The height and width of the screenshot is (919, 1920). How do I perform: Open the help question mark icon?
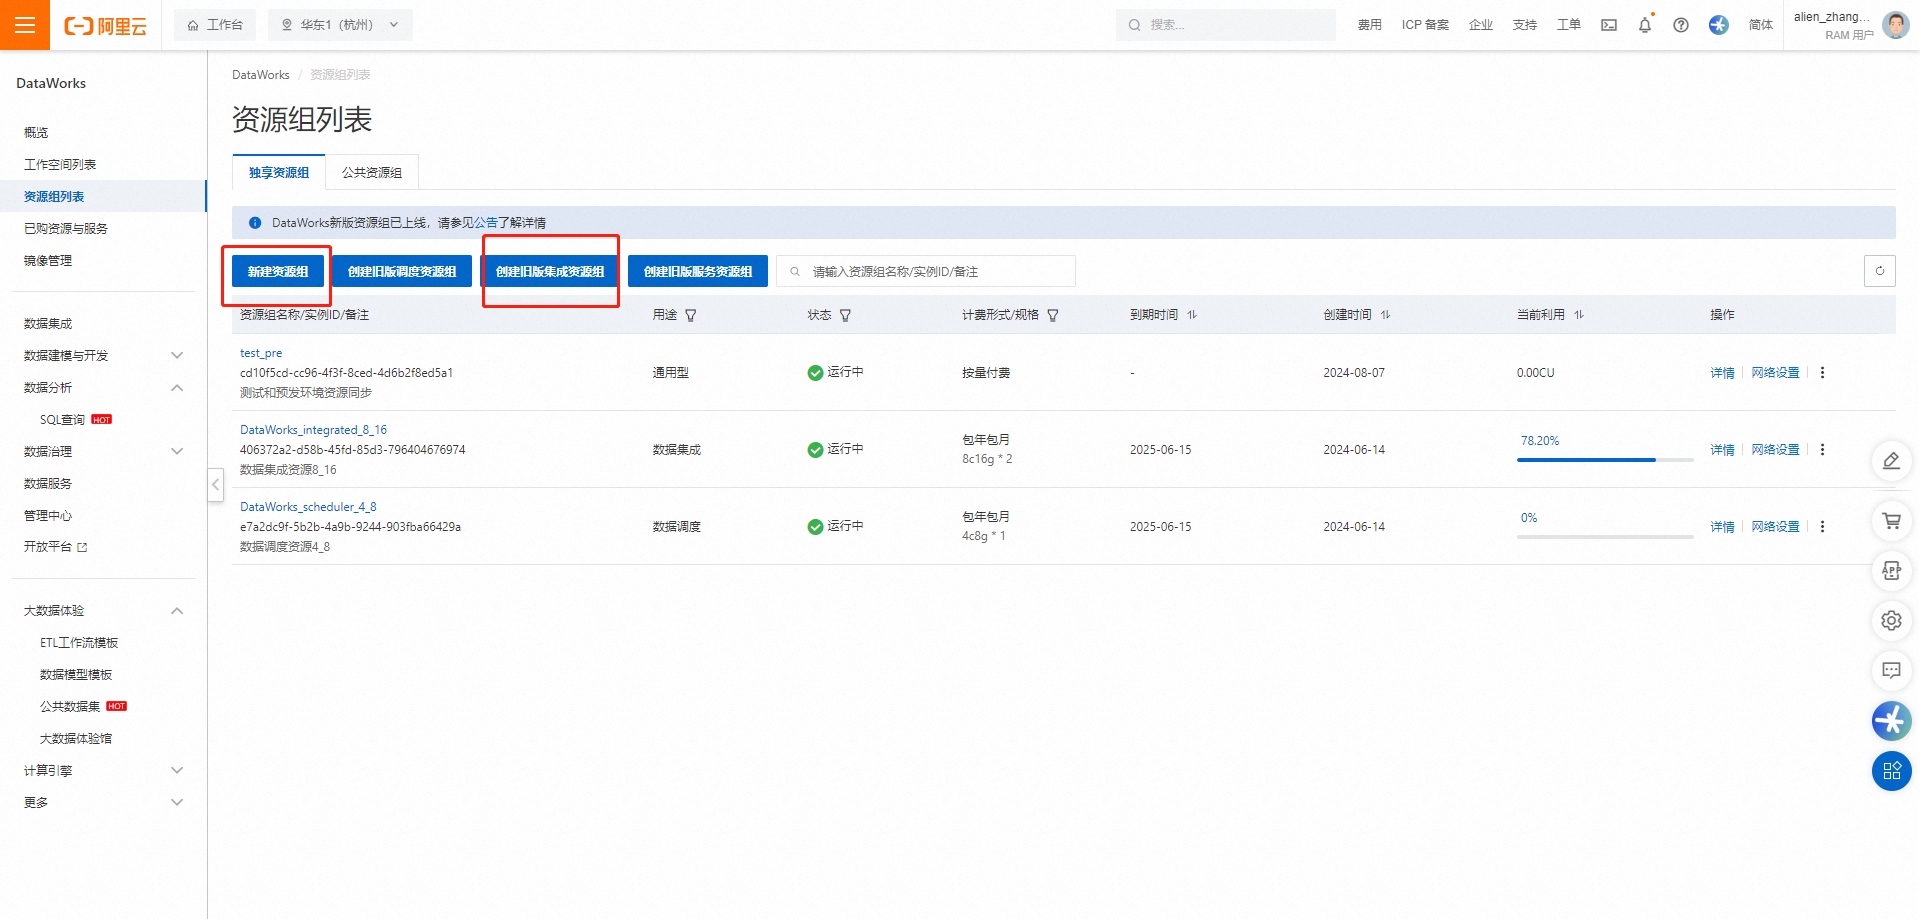[1681, 25]
